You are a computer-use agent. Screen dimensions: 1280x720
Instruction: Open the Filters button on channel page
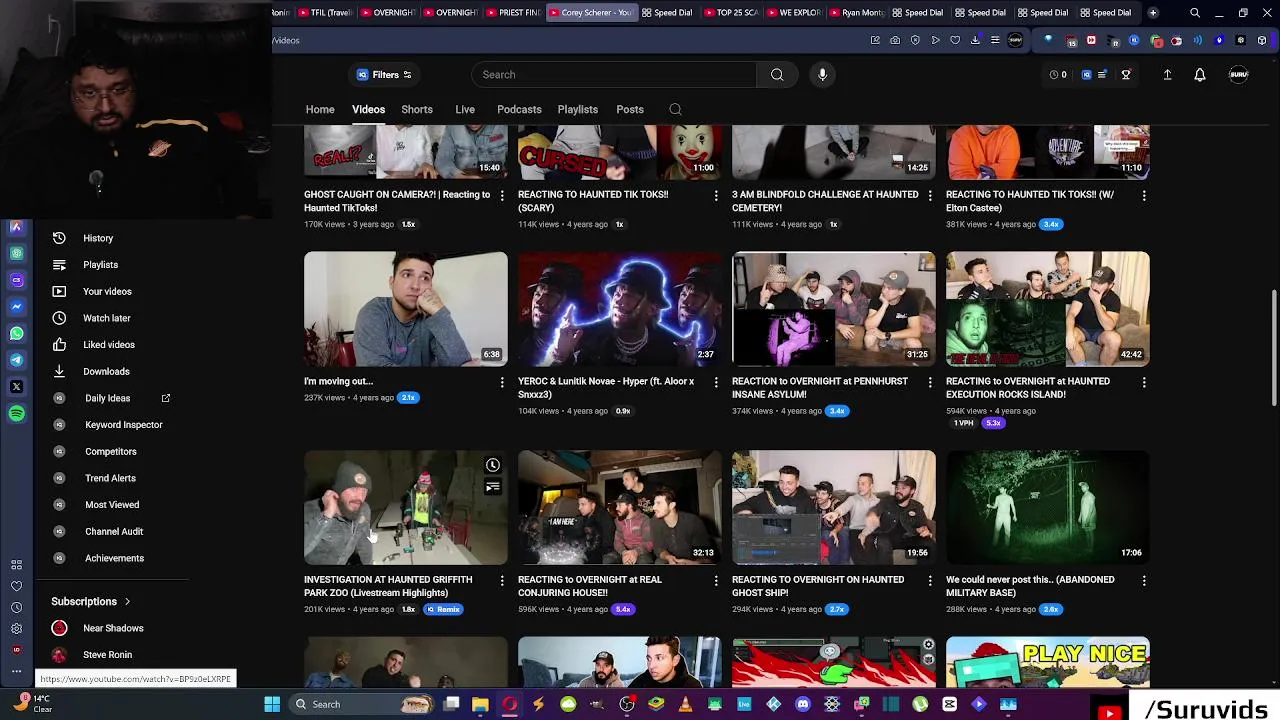[x=384, y=75]
